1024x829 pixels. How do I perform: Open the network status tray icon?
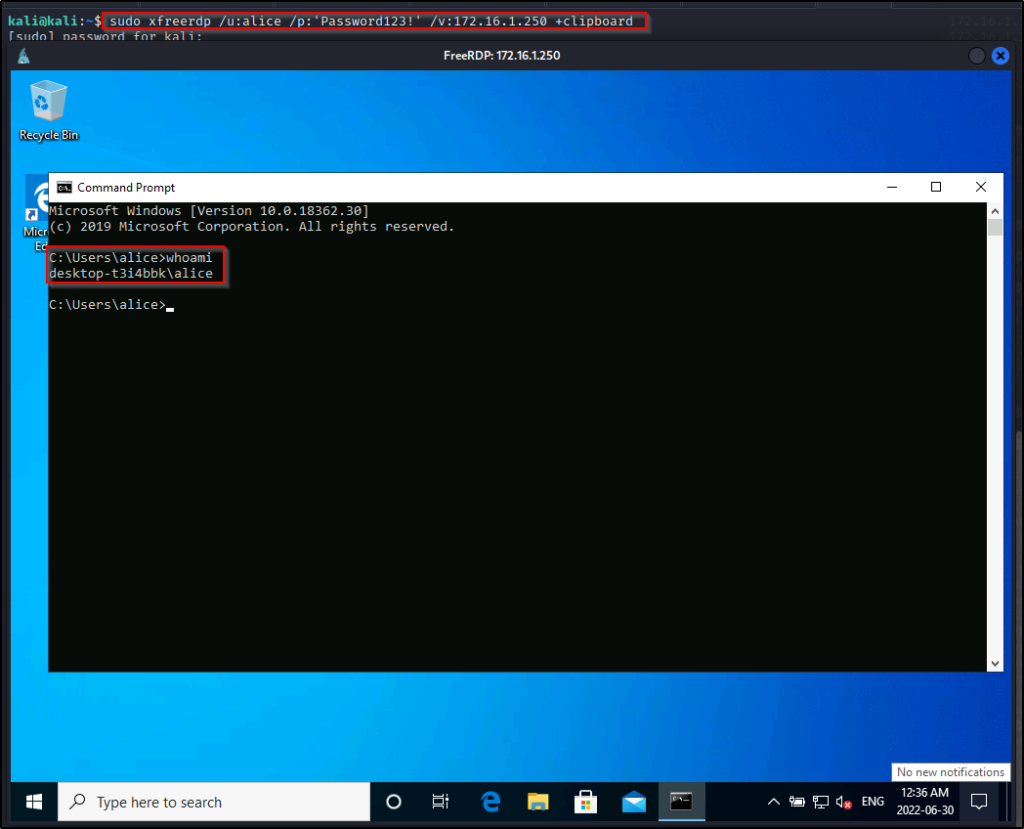click(821, 802)
